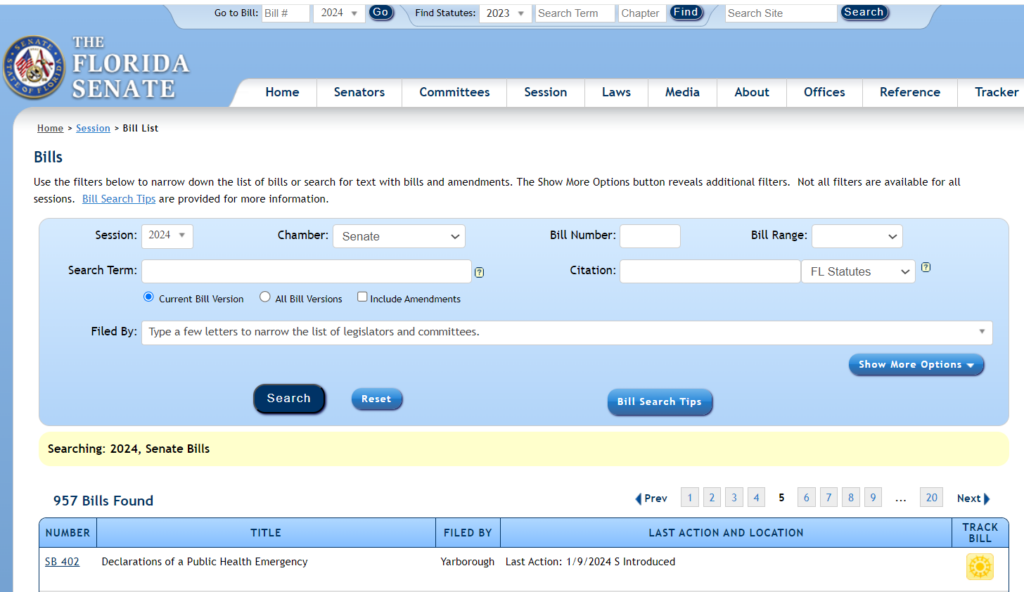This screenshot has width=1024, height=592.
Task: Open the Home navigation tab
Action: [x=282, y=92]
